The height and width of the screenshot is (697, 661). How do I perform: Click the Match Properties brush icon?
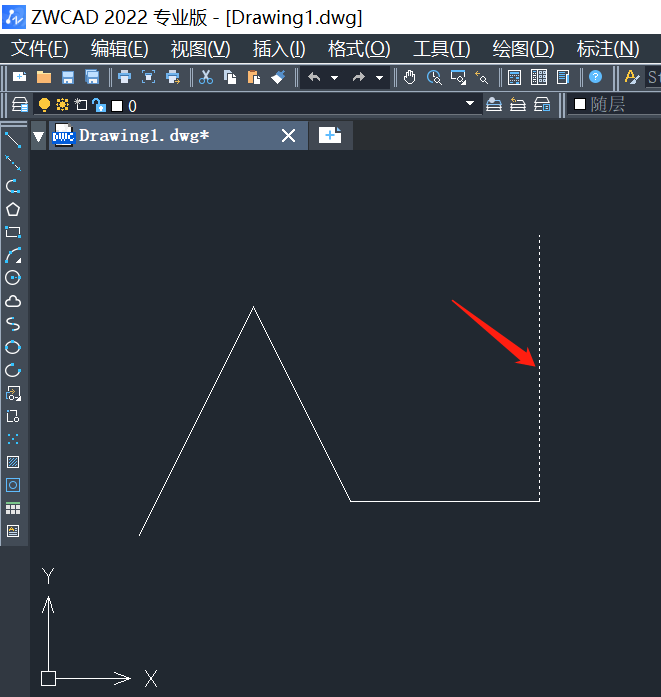tap(278, 77)
